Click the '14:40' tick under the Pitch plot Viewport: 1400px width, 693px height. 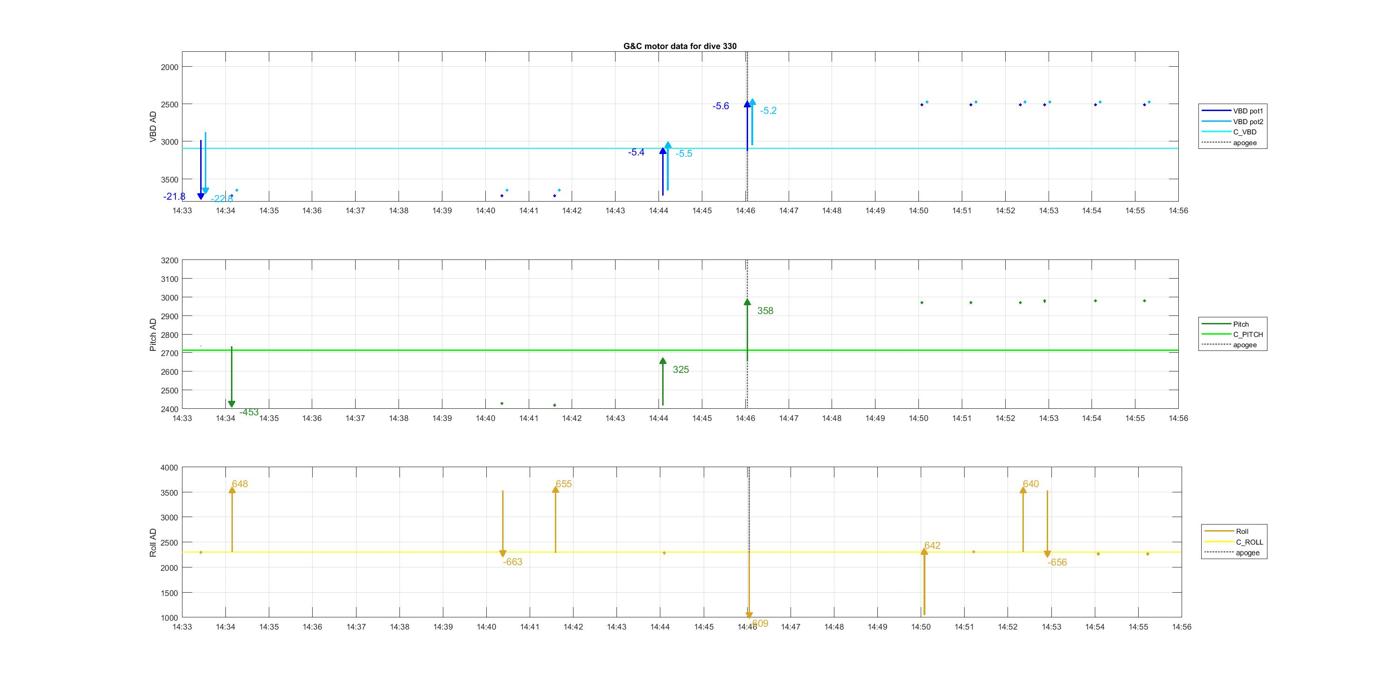(x=485, y=419)
